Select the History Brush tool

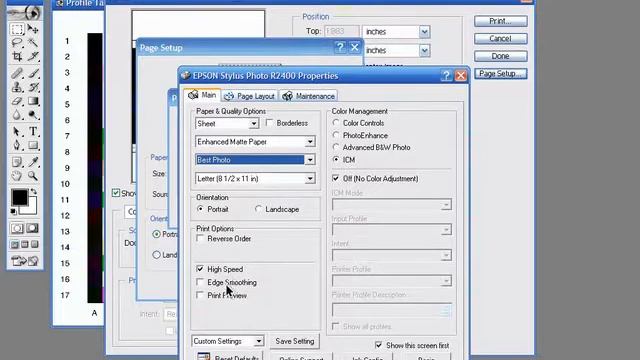(33, 87)
